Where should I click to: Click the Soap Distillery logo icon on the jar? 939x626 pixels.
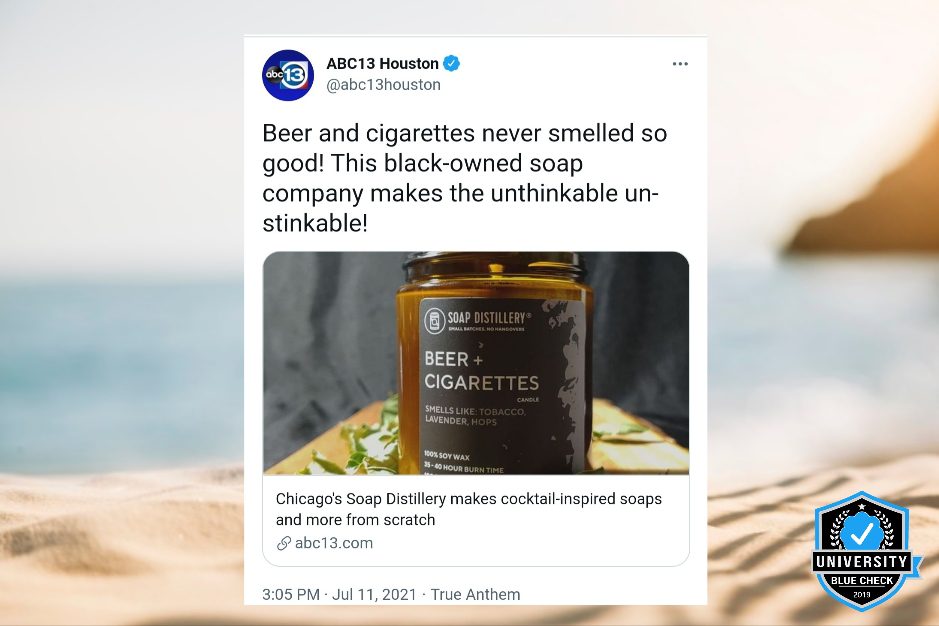tap(434, 320)
